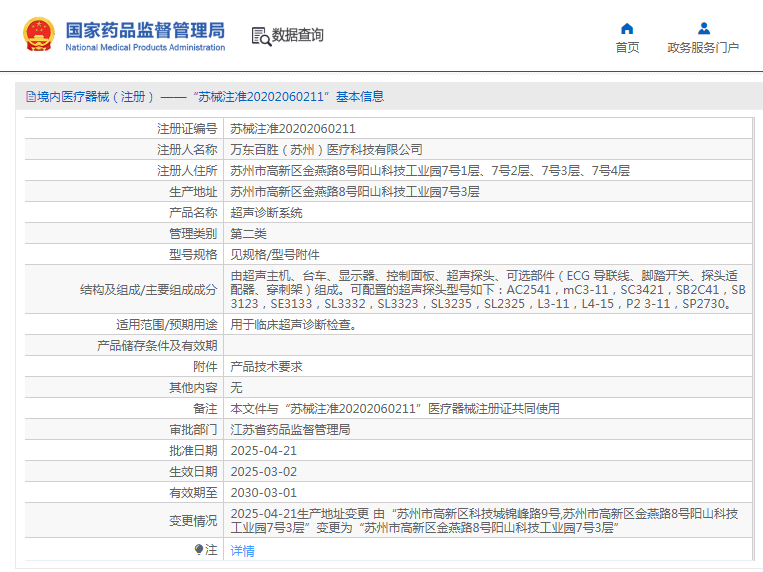Click the bulb icon beside 注
The width and height of the screenshot is (763, 572).
[x=199, y=550]
